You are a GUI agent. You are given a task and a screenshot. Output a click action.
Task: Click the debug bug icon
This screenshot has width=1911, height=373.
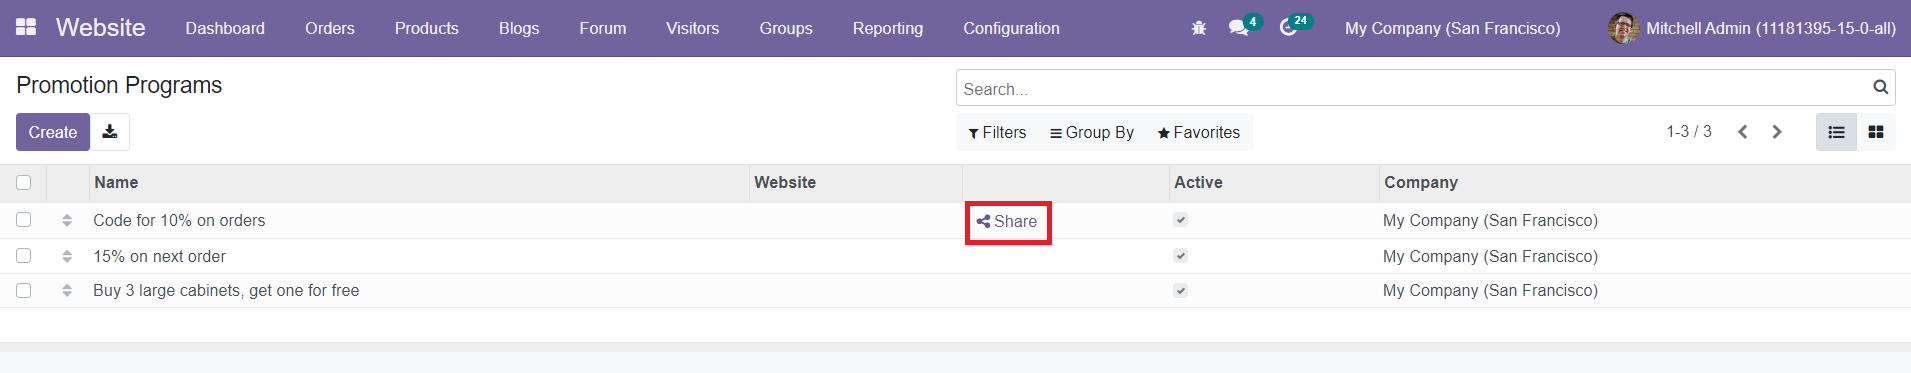[x=1199, y=28]
